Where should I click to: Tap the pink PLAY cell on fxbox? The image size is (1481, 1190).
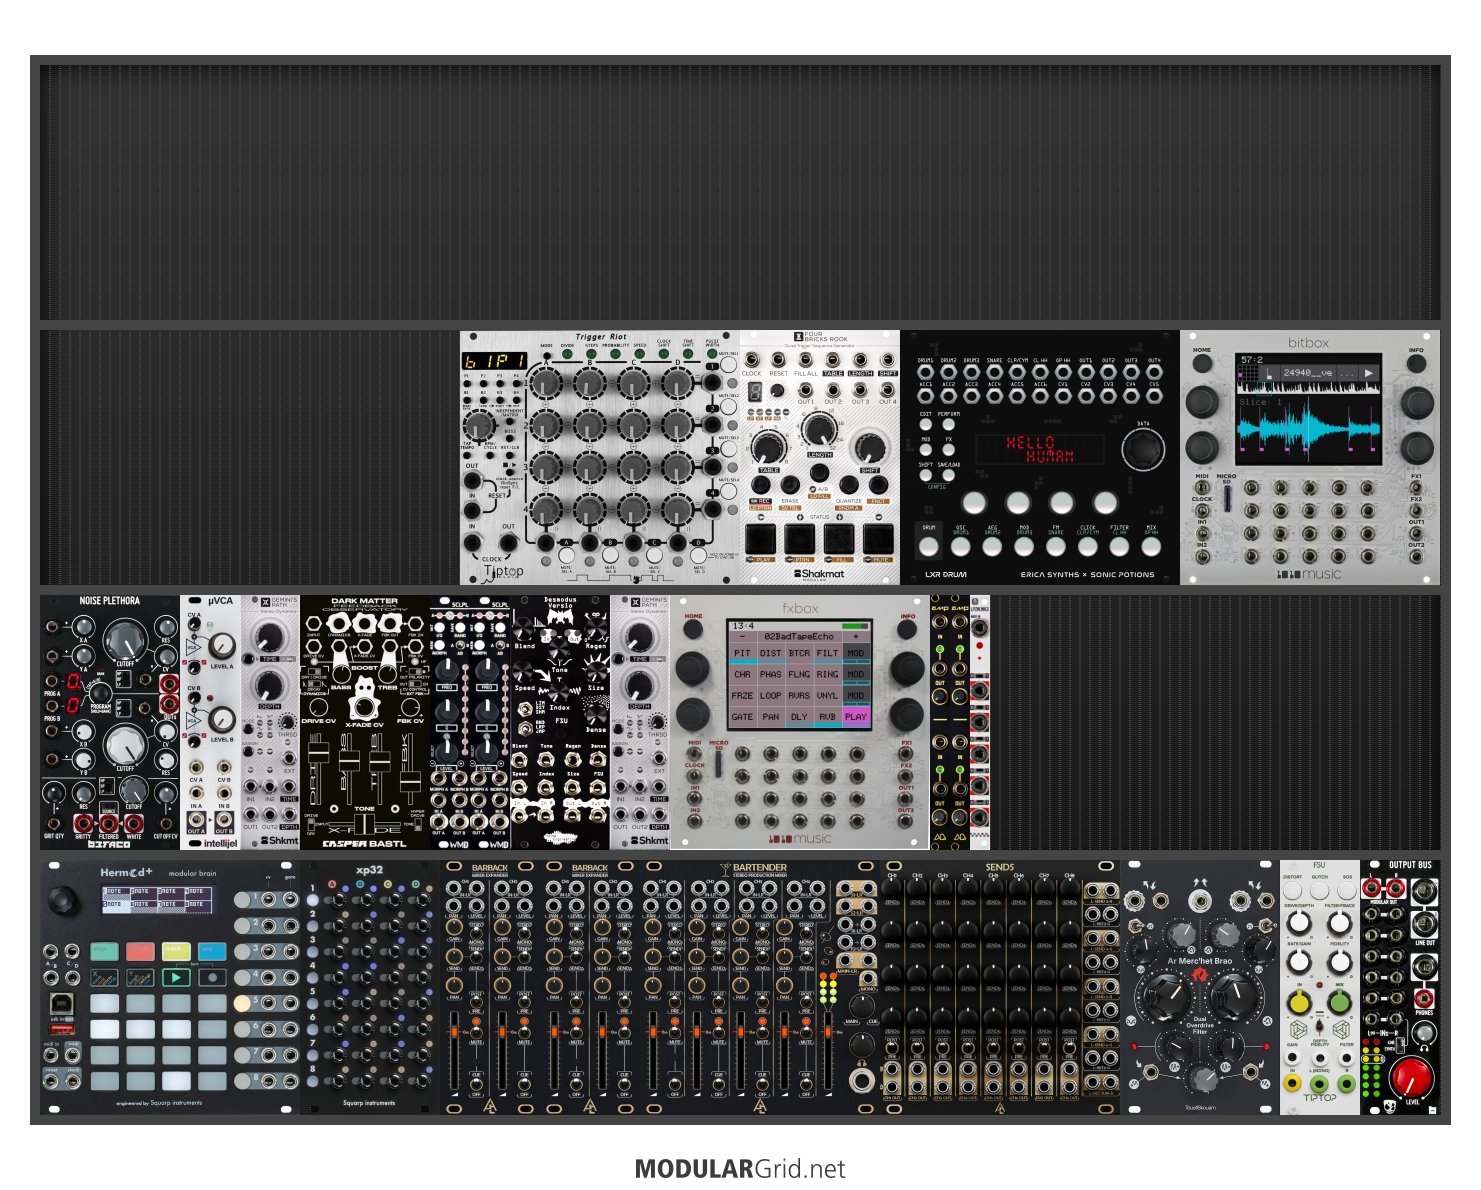tap(856, 716)
